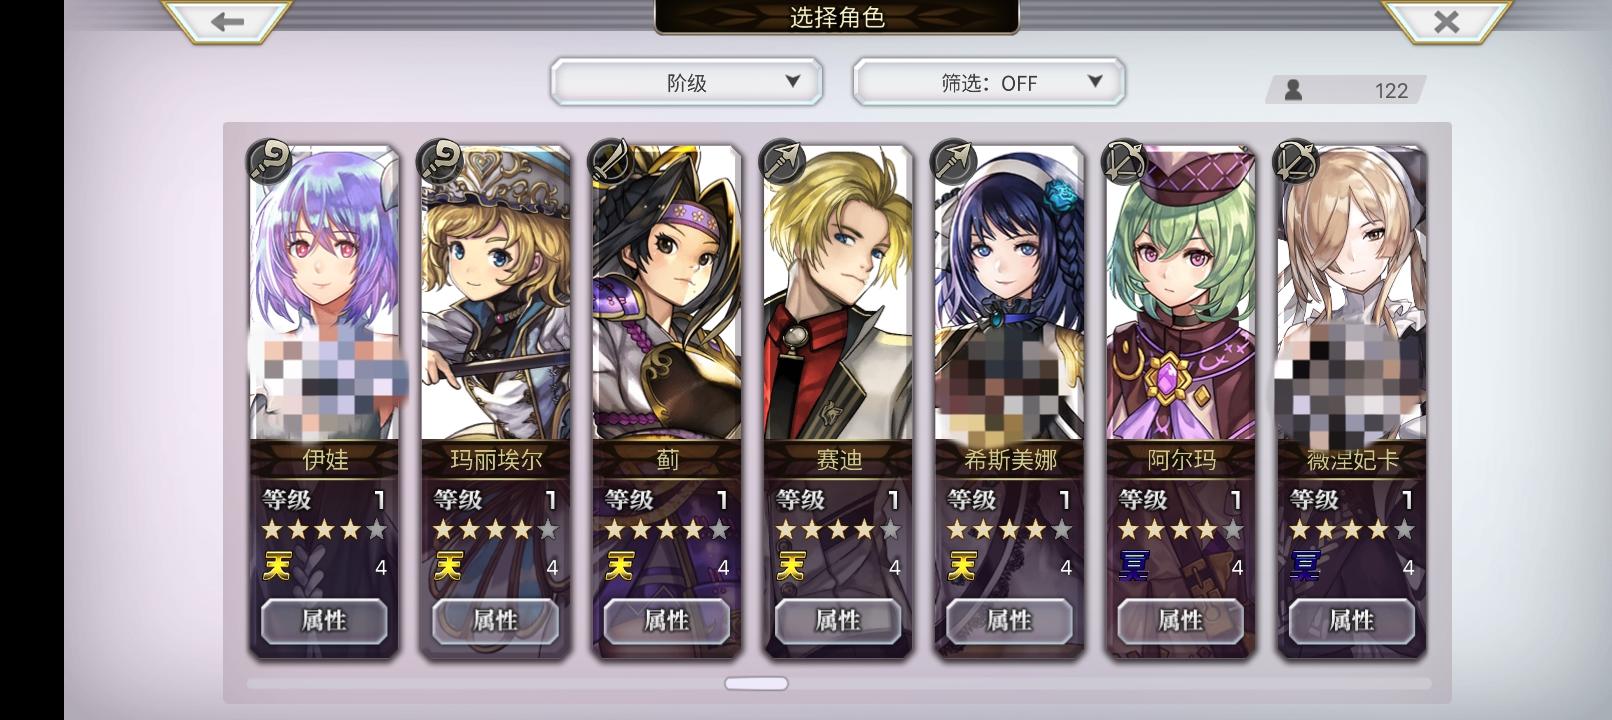Open 属性 for 赛迪
1612x720 pixels.
(838, 621)
